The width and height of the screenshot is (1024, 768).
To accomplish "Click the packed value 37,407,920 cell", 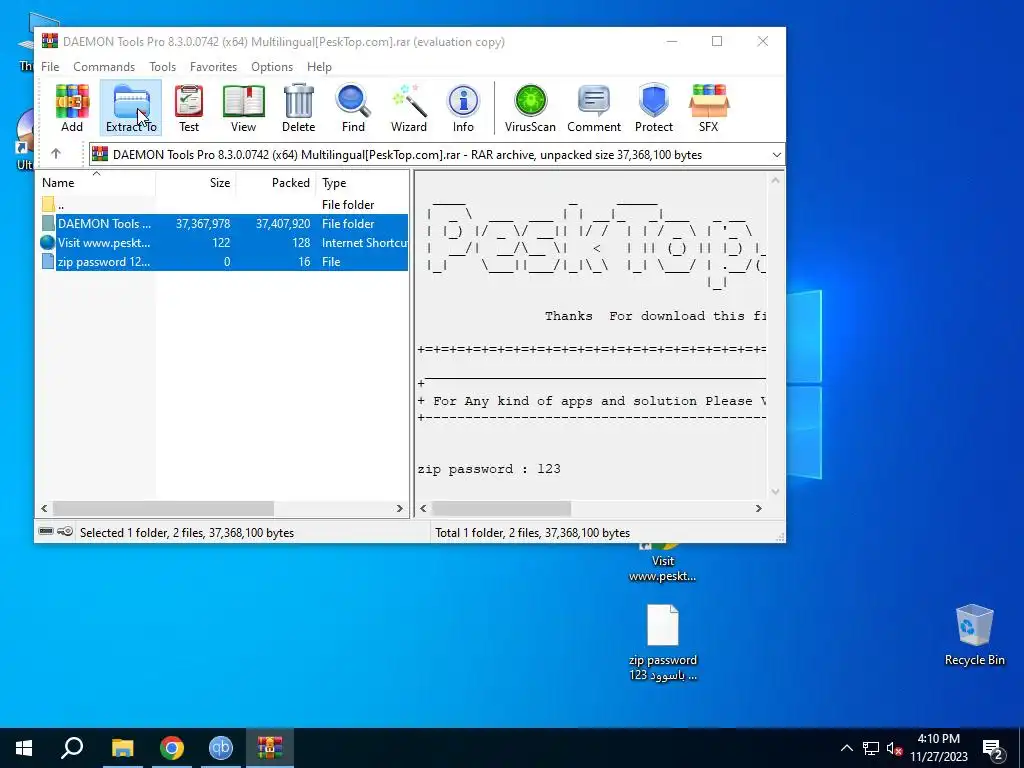I will coord(283,223).
